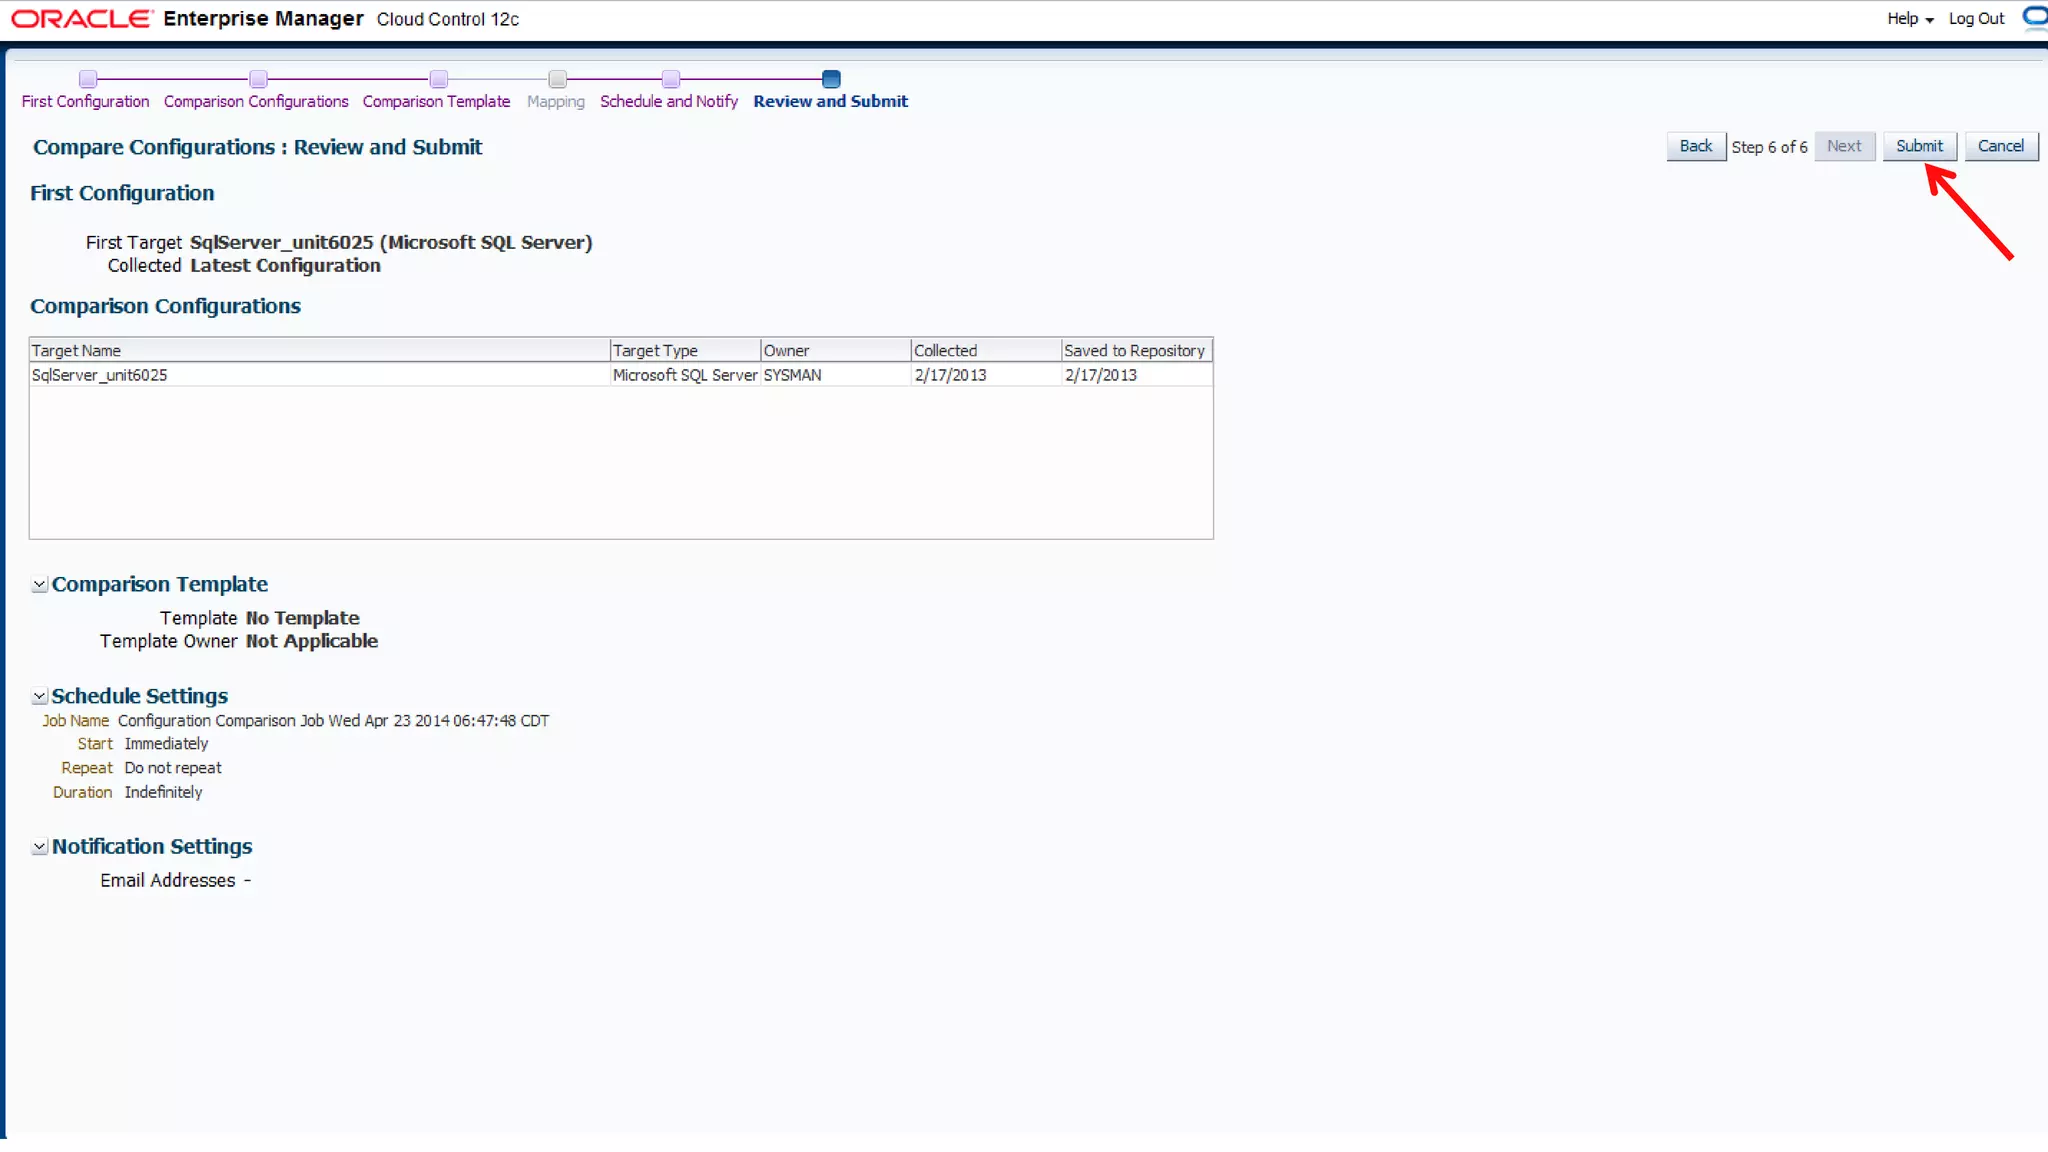
Task: Click the Comparison Configurations step marker
Action: tap(258, 79)
